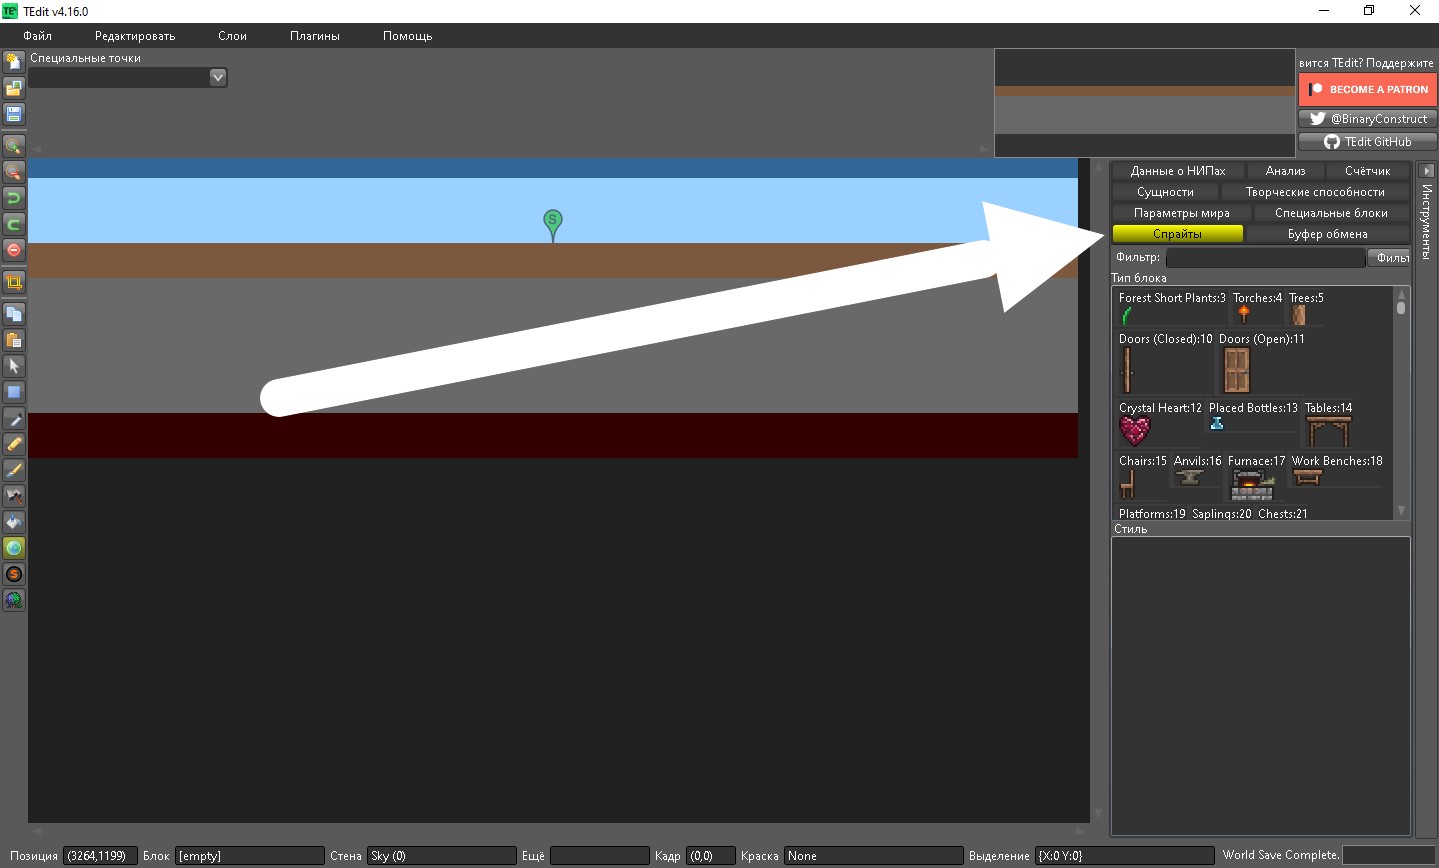Open the Слои menu
The width and height of the screenshot is (1439, 868).
[232, 36]
